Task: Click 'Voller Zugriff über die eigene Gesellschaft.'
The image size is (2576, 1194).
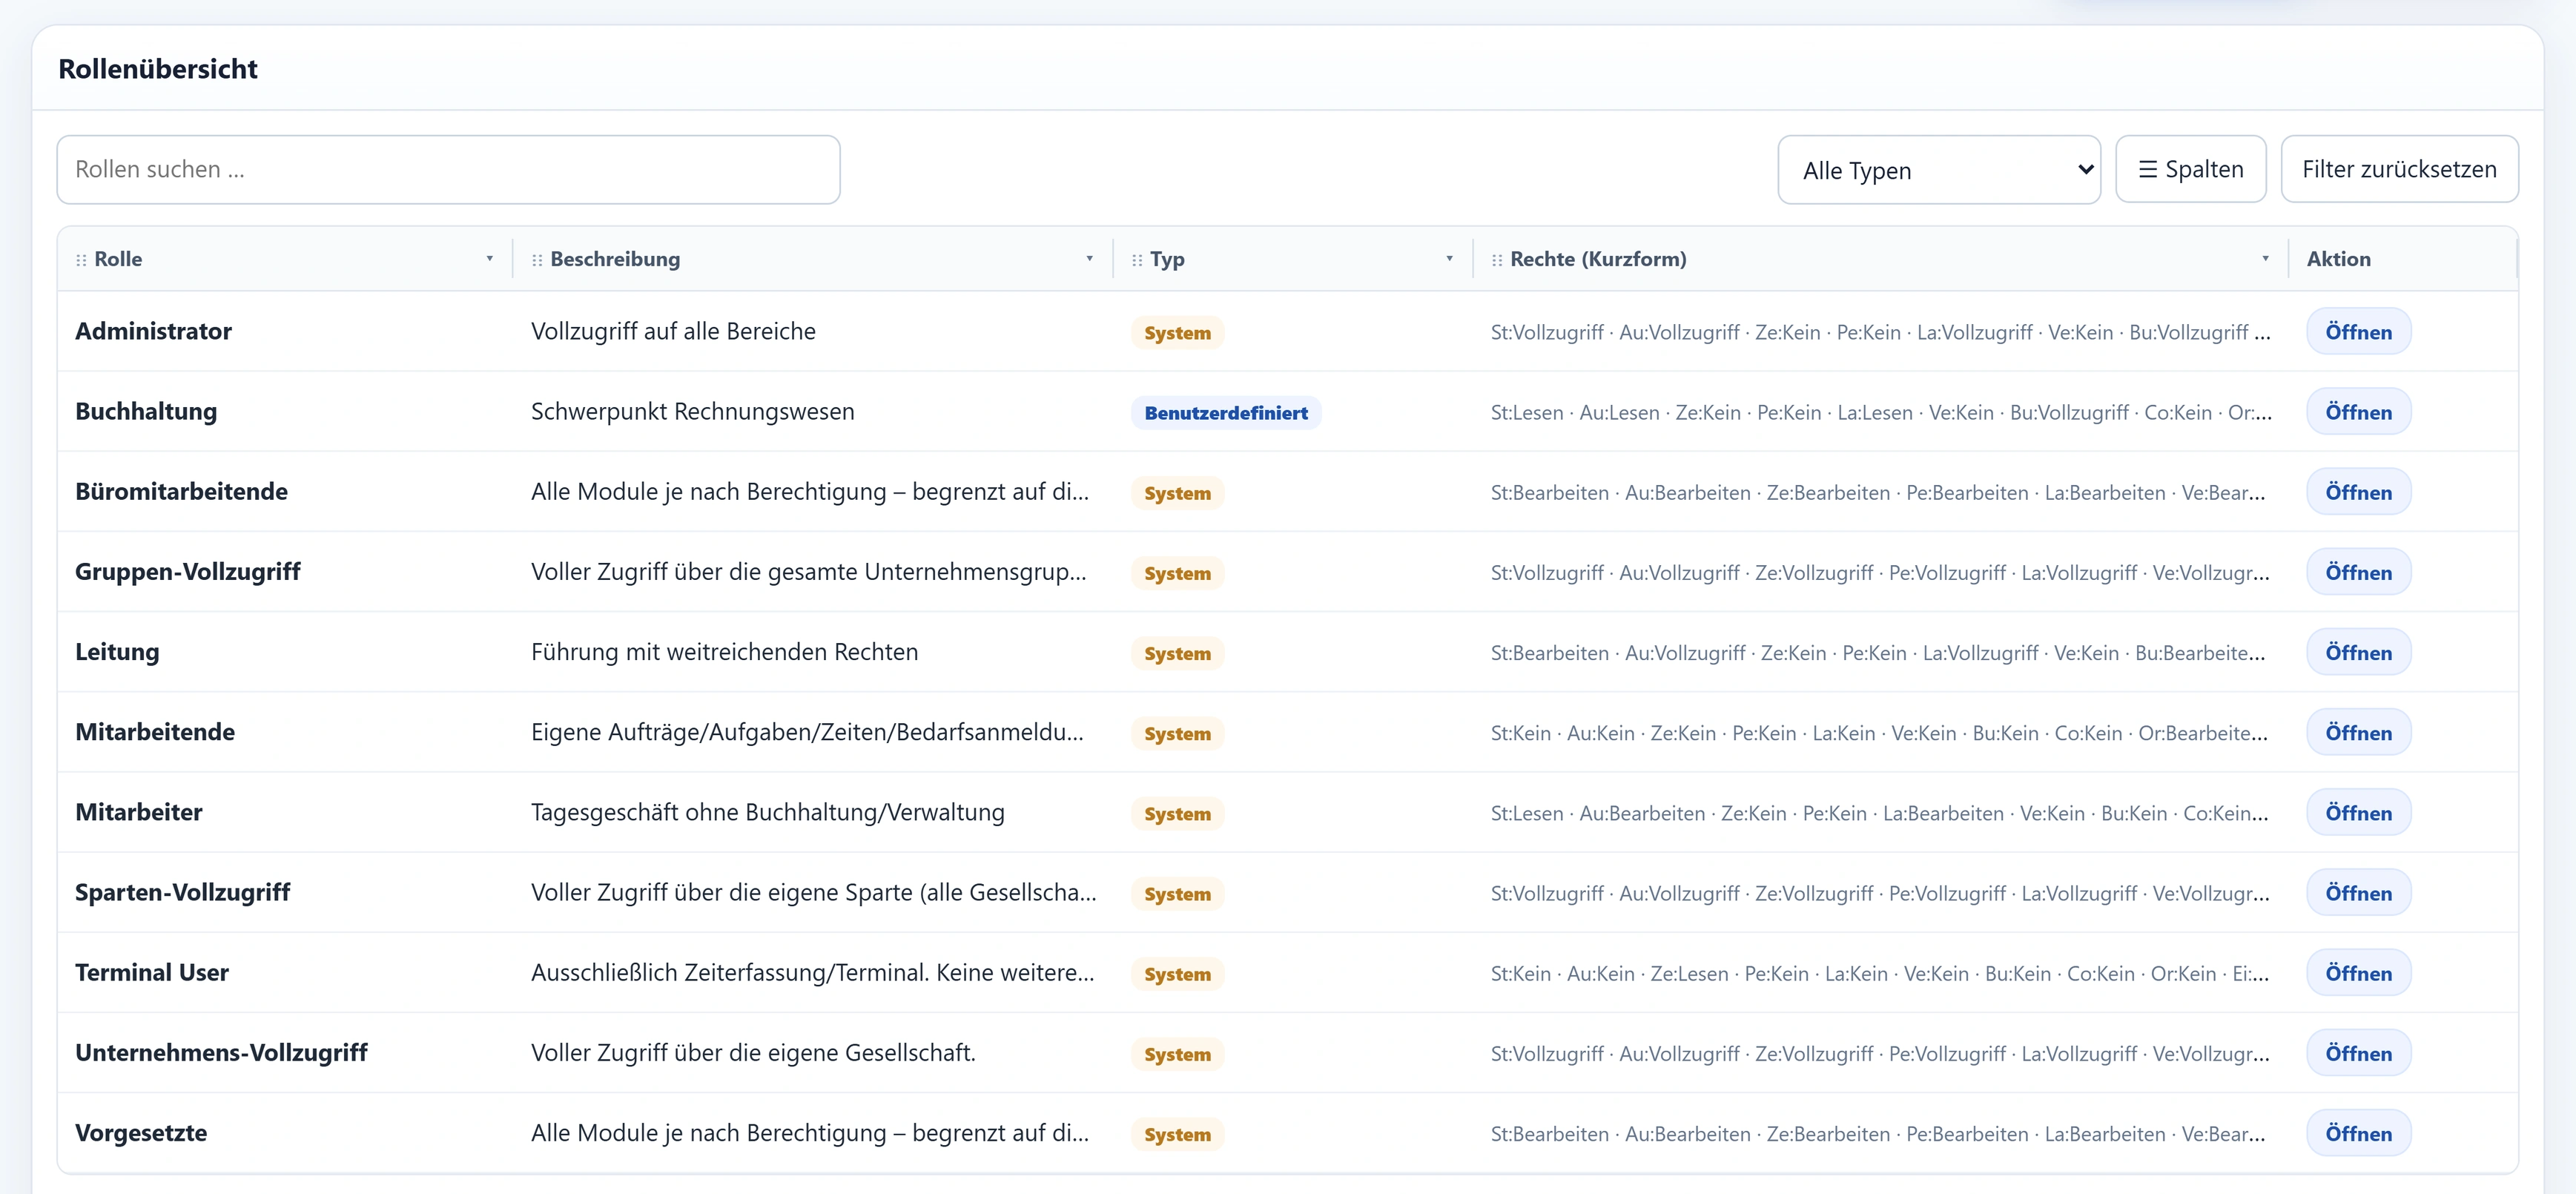Action: (753, 1052)
